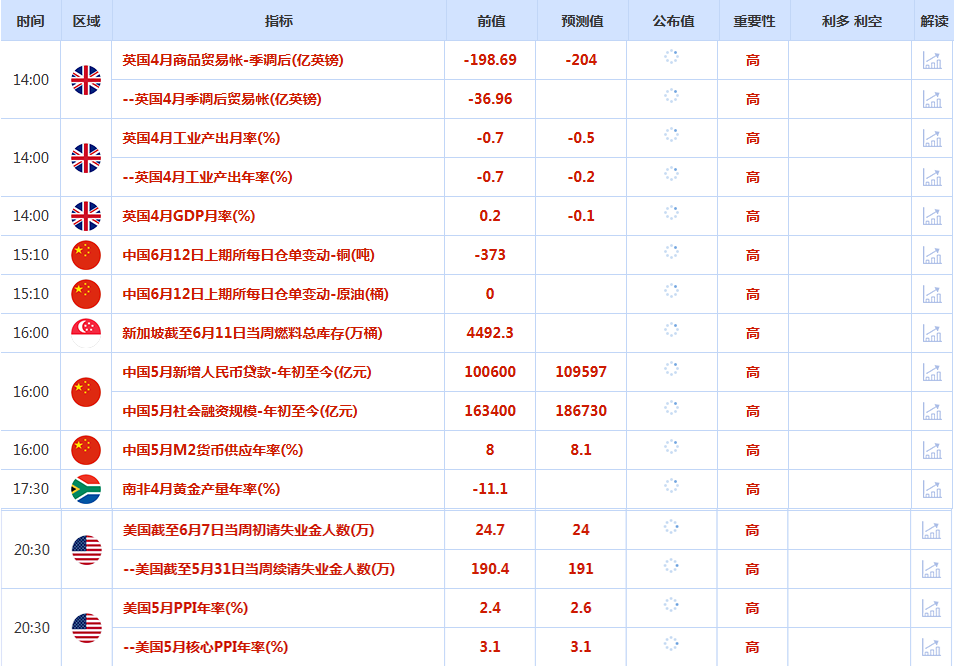Click the 预测值 column header
954x666 pixels.
coord(582,21)
